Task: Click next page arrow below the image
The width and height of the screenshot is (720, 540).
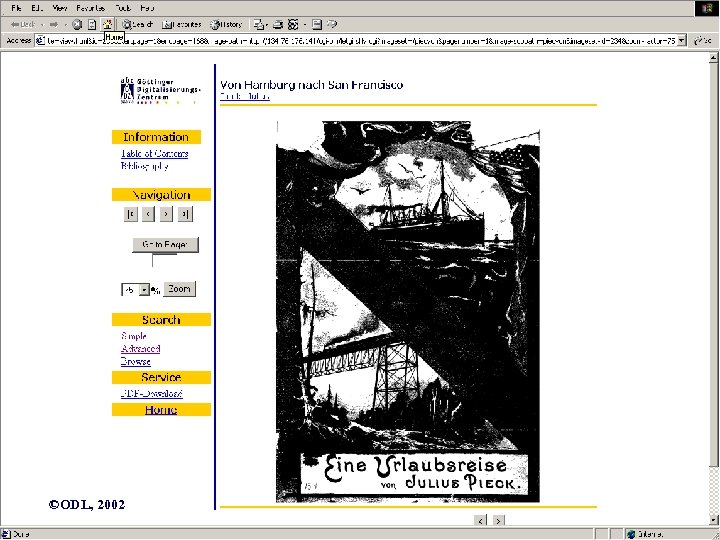Action: click(x=499, y=520)
